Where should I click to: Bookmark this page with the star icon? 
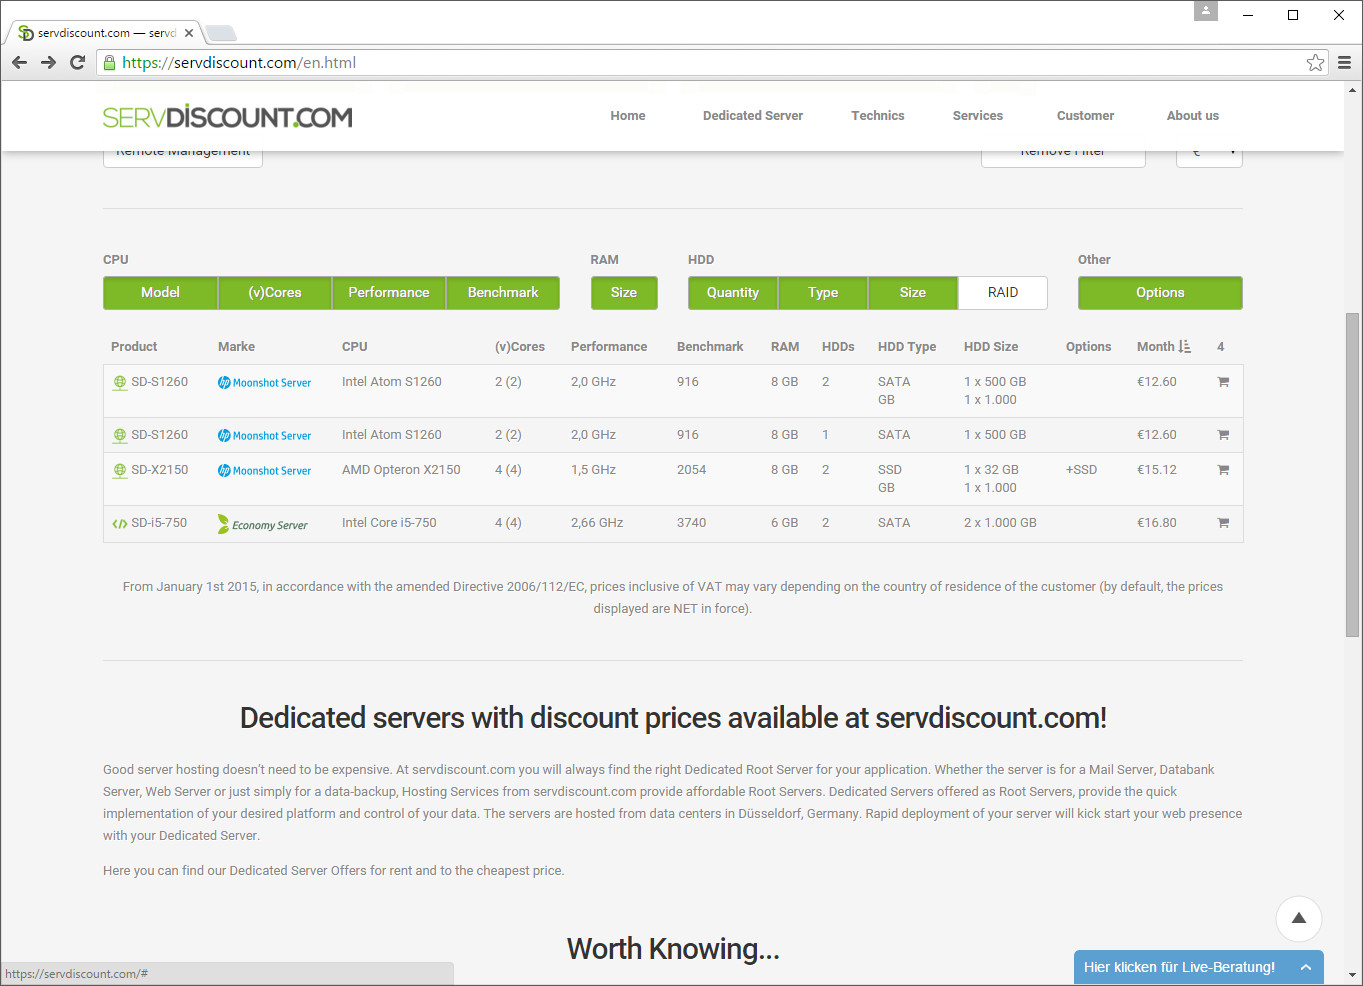[1315, 63]
